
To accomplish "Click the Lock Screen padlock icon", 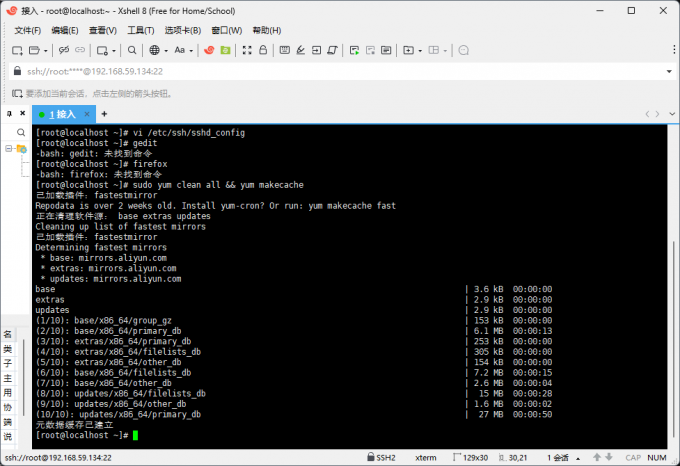I will pos(263,50).
